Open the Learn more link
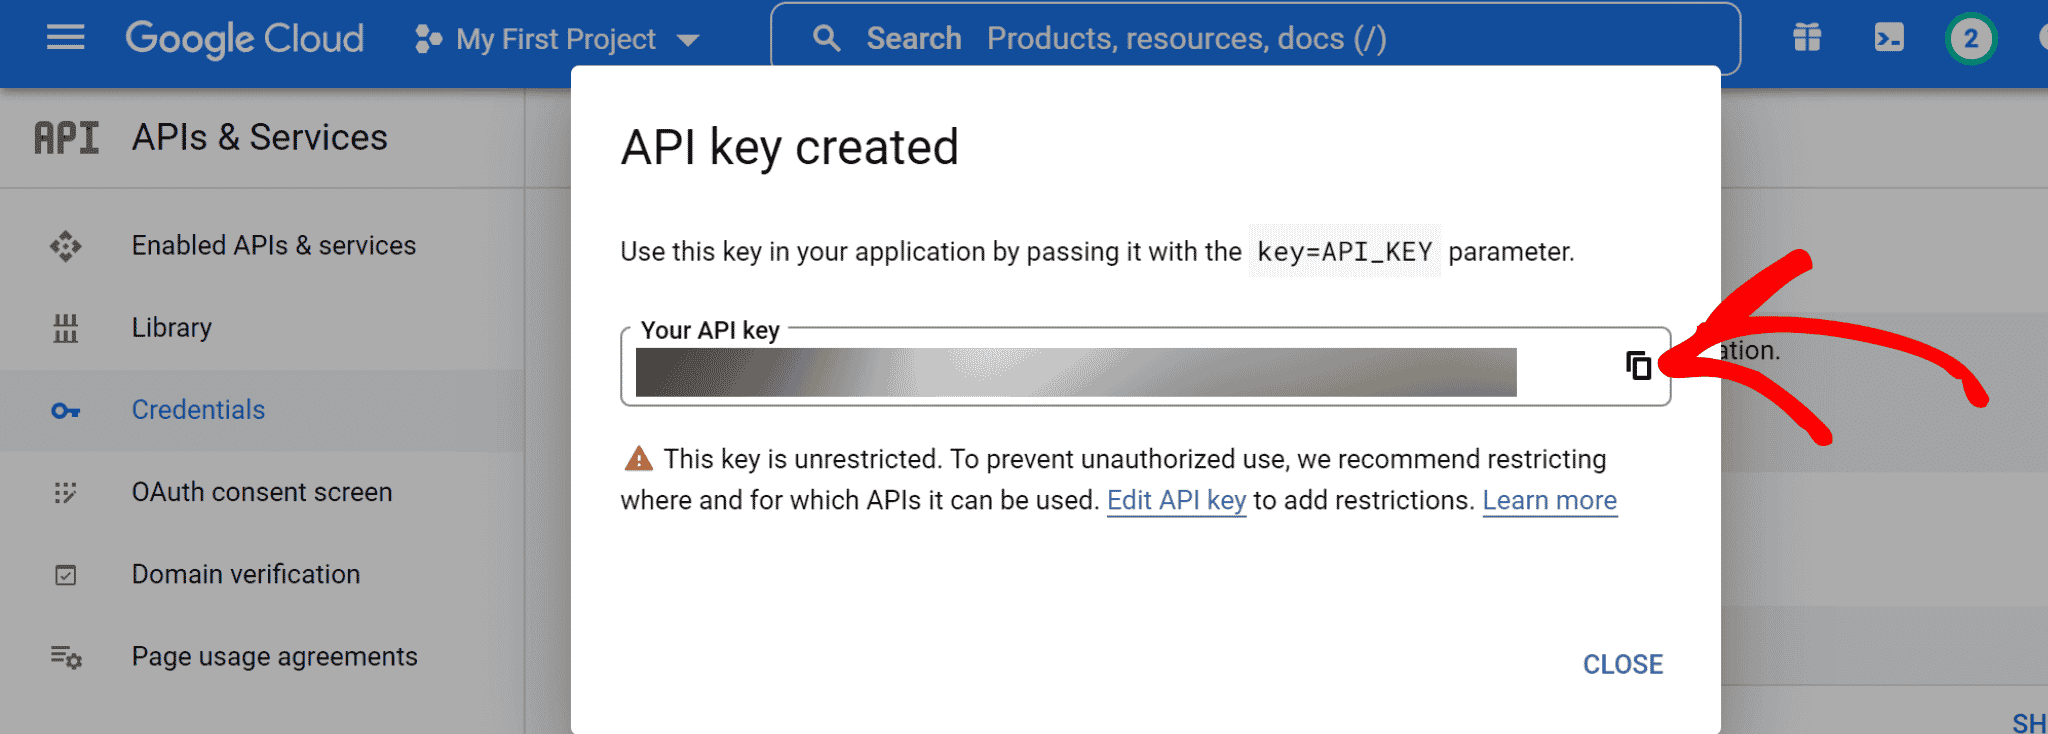 (x=1549, y=500)
